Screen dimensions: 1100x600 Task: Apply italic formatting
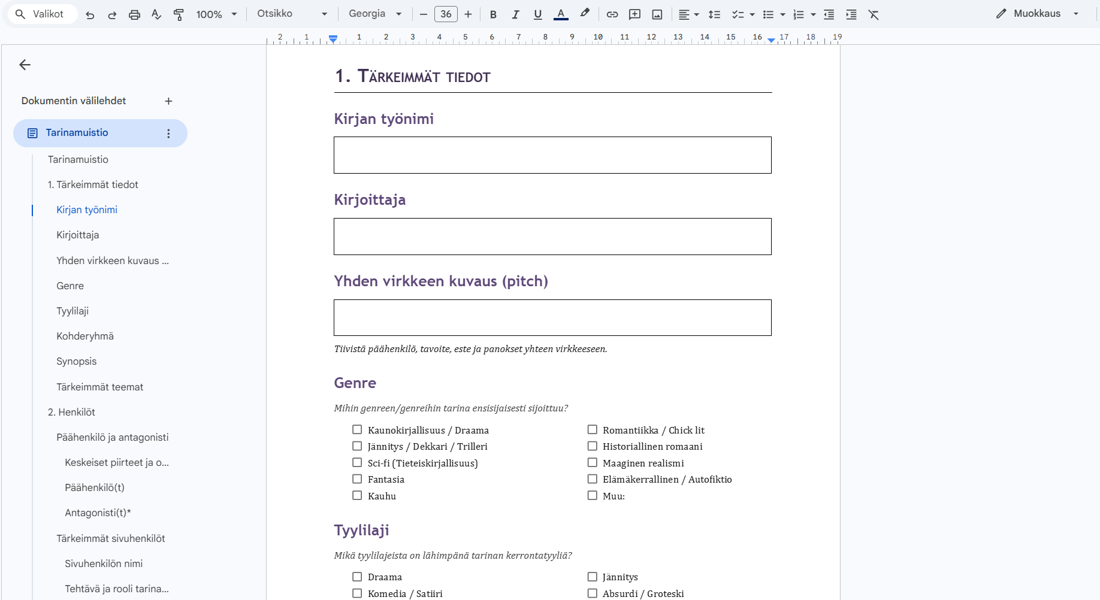pos(516,14)
